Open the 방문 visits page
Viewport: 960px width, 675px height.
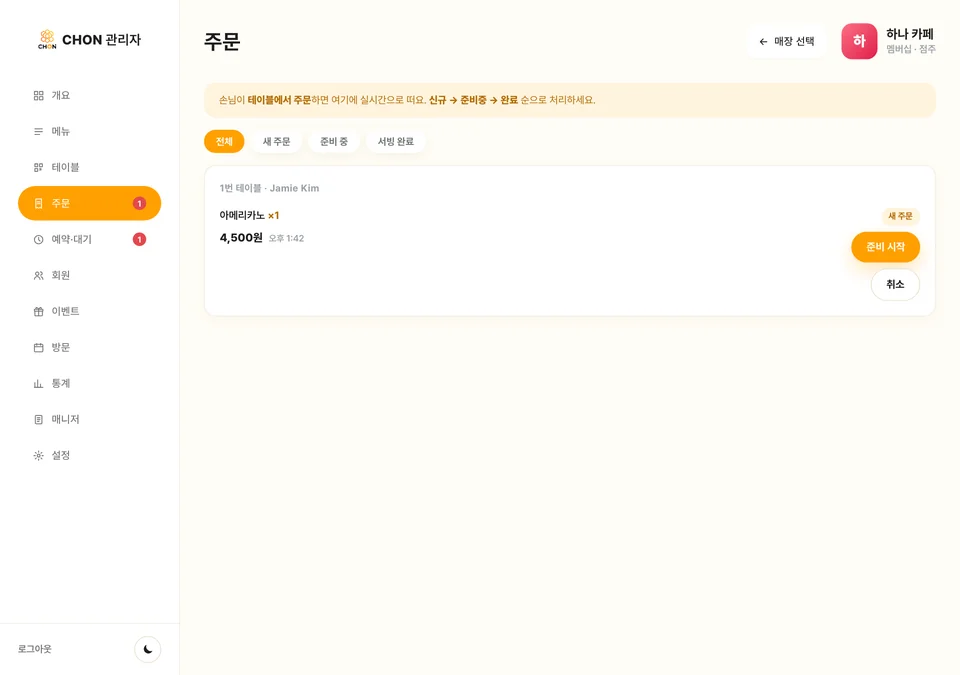(89, 347)
